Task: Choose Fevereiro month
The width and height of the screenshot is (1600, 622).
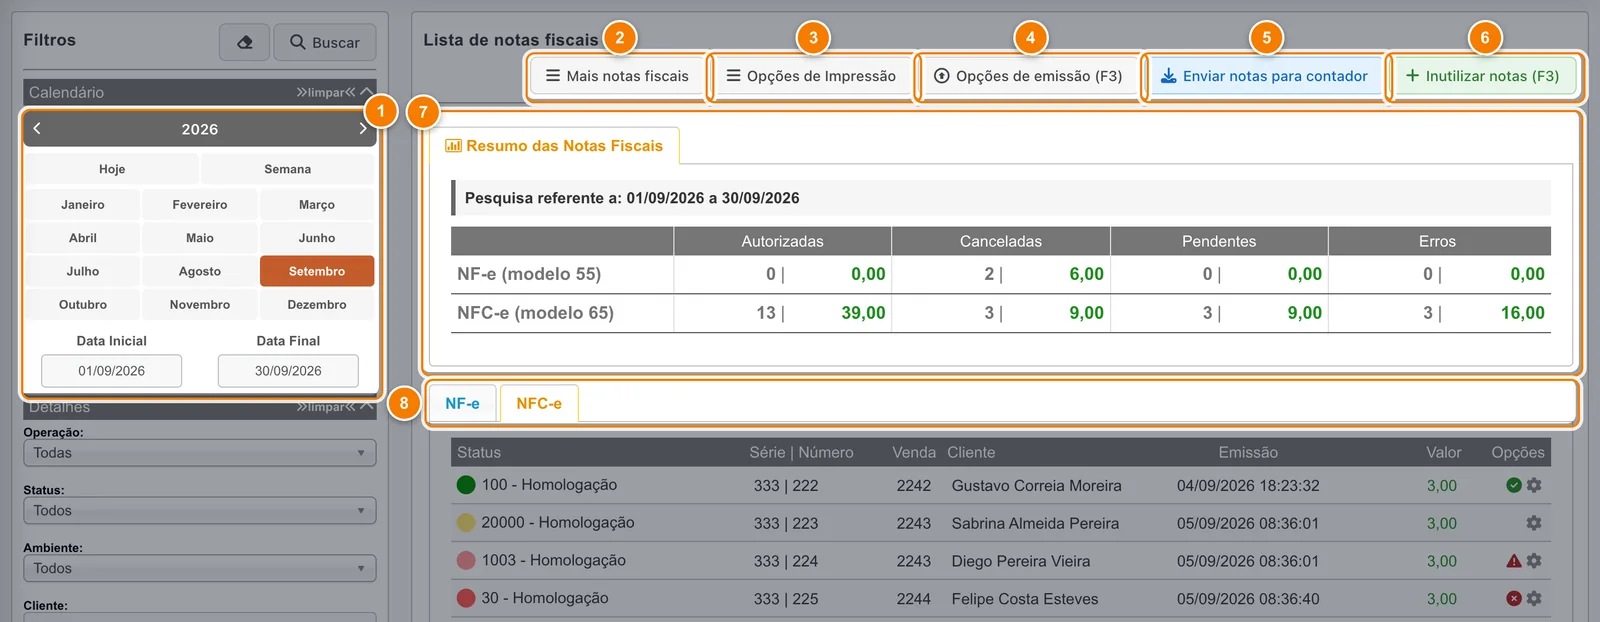Action: tap(200, 204)
